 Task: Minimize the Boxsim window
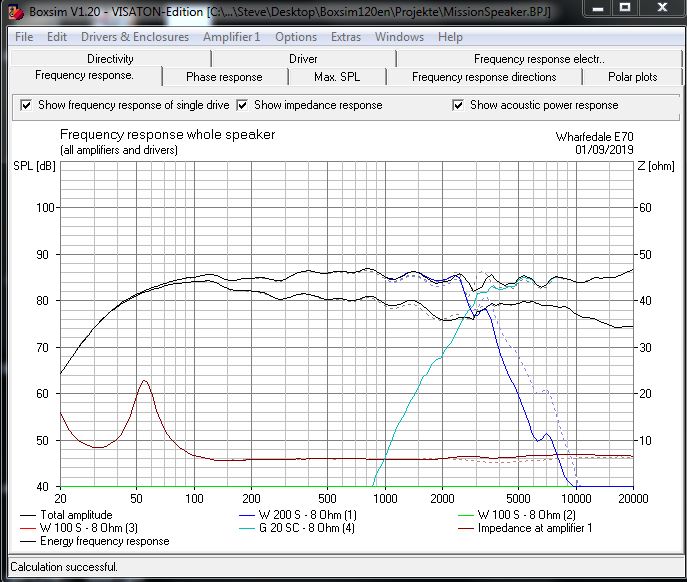(x=598, y=7)
